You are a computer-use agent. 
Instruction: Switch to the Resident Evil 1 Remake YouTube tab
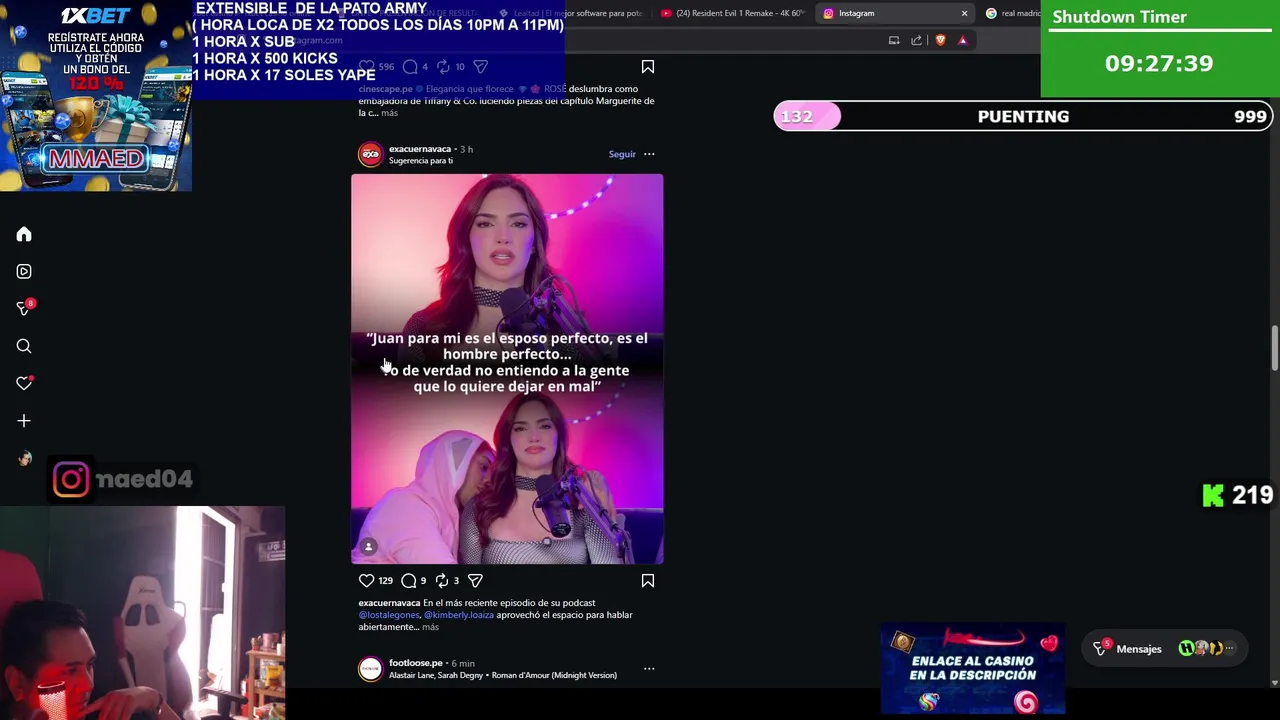[733, 13]
